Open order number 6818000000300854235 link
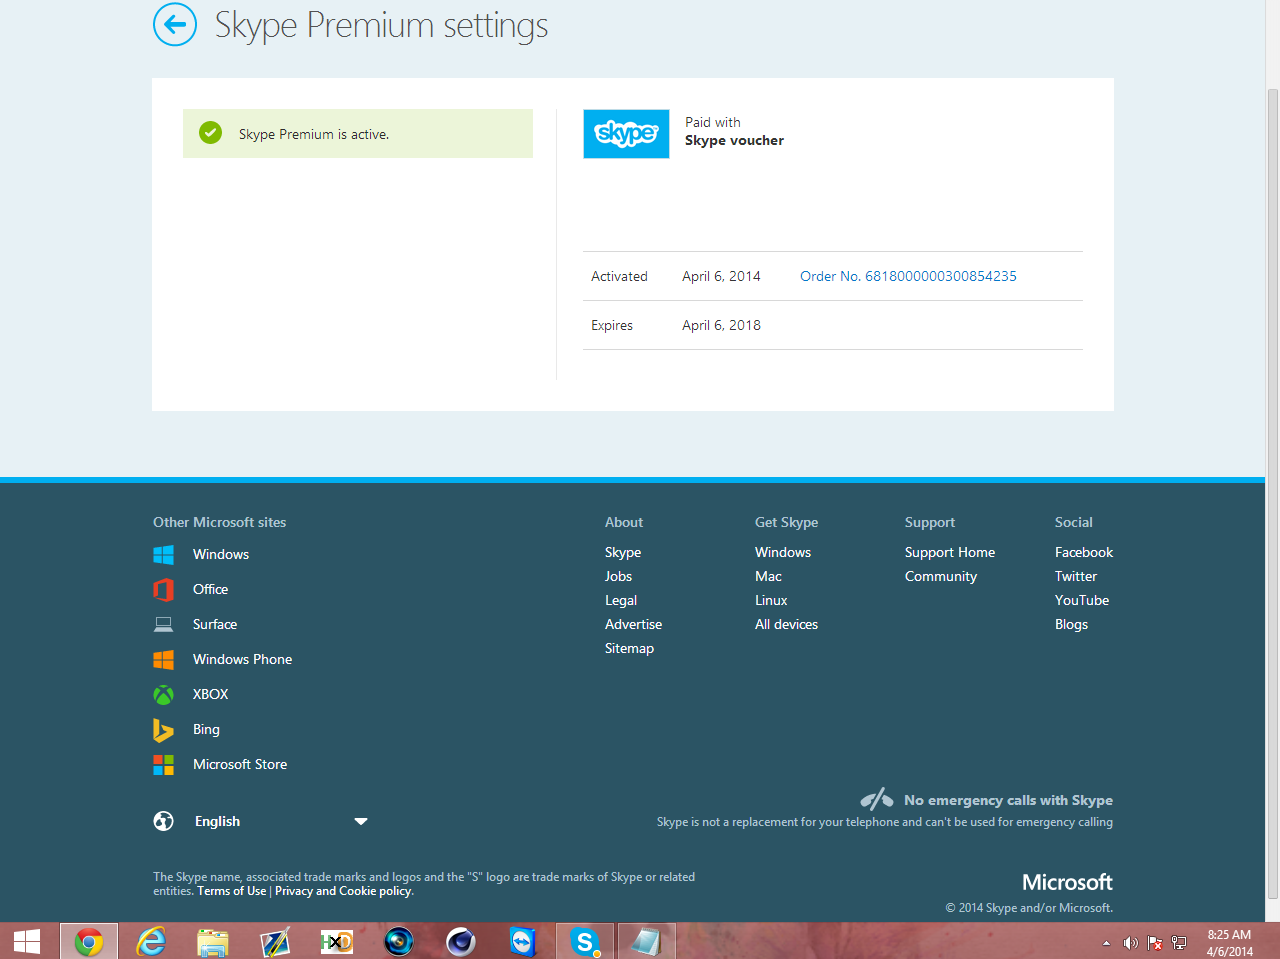 [908, 276]
